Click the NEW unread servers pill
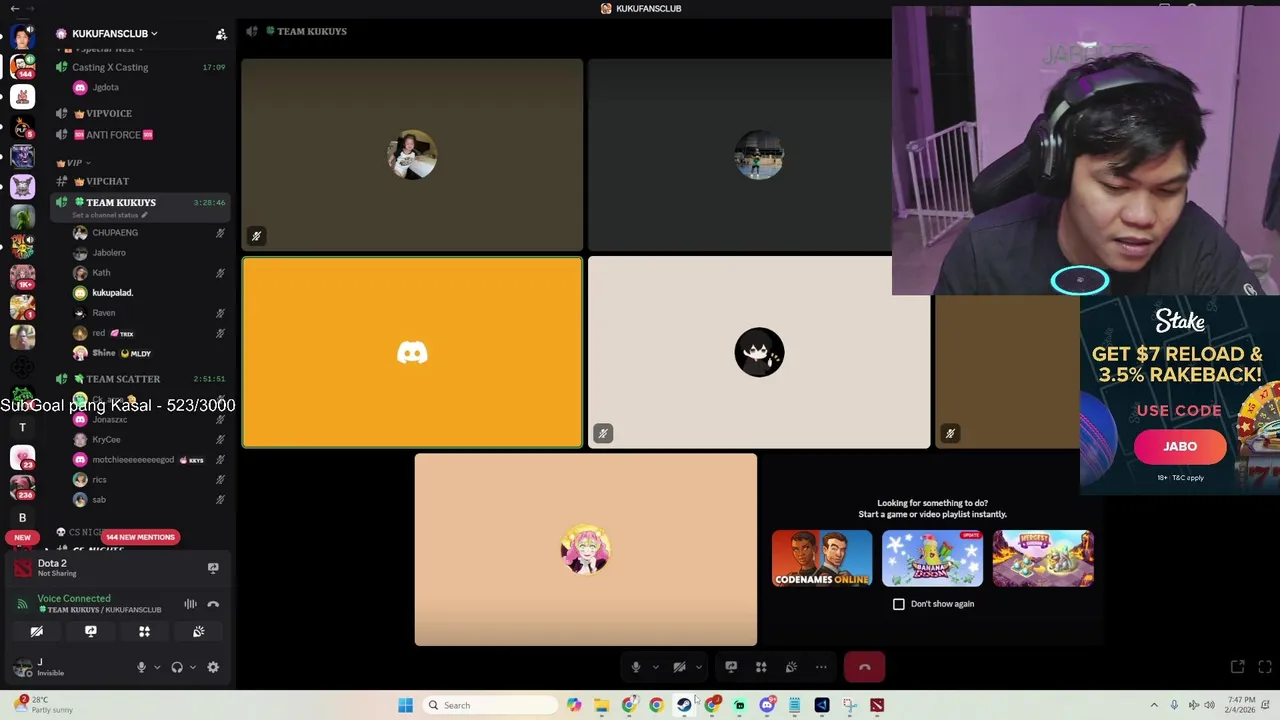Viewport: 1280px width, 720px height. (x=22, y=537)
